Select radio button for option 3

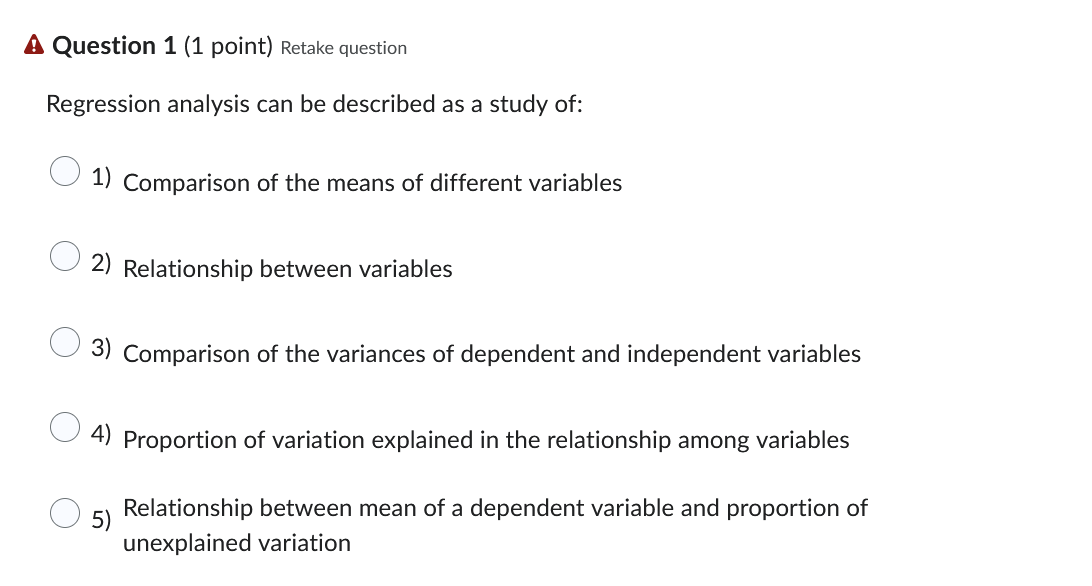[x=64, y=343]
